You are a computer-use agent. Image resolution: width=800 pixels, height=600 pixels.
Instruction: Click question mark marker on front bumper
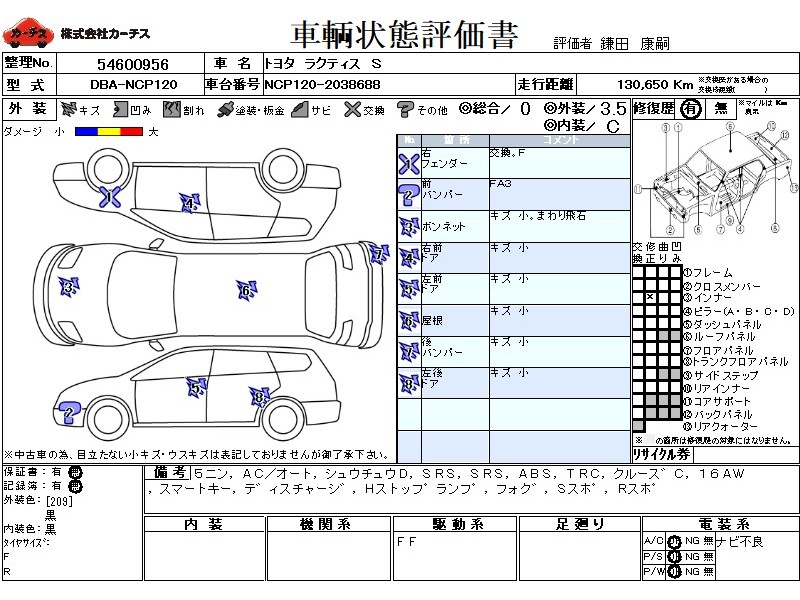point(69,413)
